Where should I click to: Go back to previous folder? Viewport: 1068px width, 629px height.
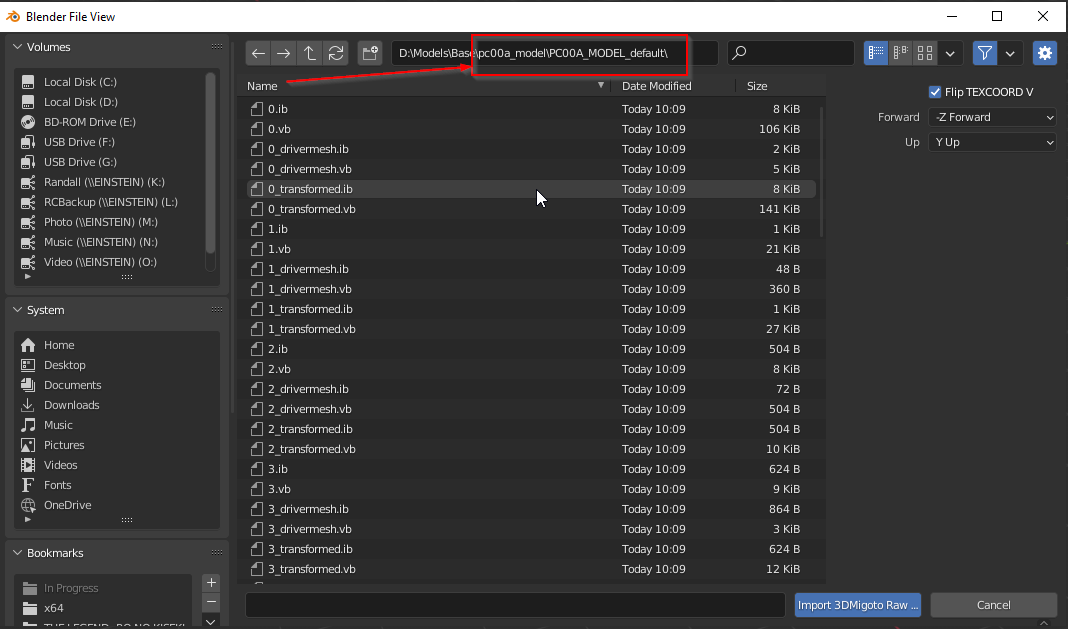(258, 53)
